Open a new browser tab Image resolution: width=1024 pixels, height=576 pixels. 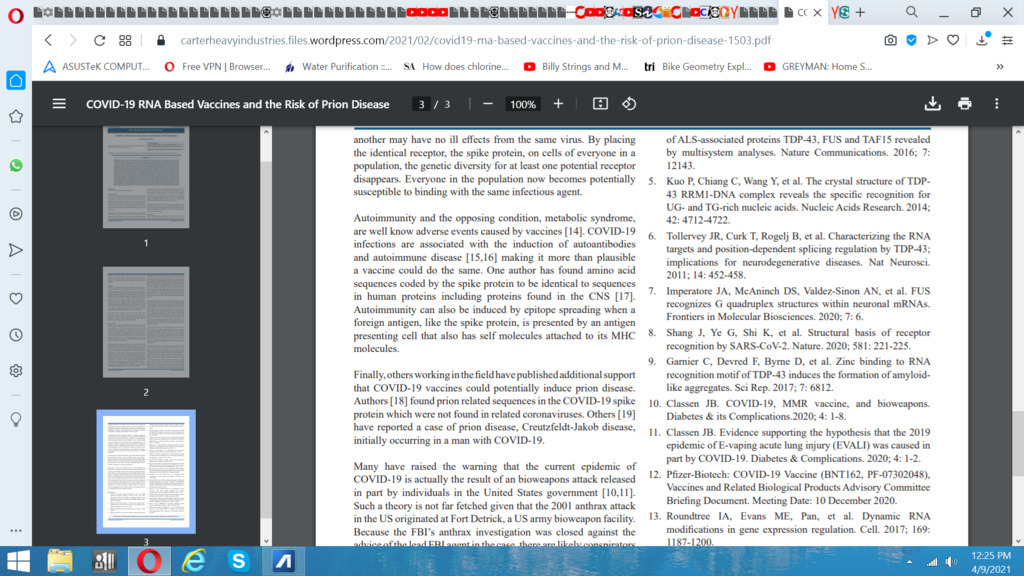pos(860,13)
